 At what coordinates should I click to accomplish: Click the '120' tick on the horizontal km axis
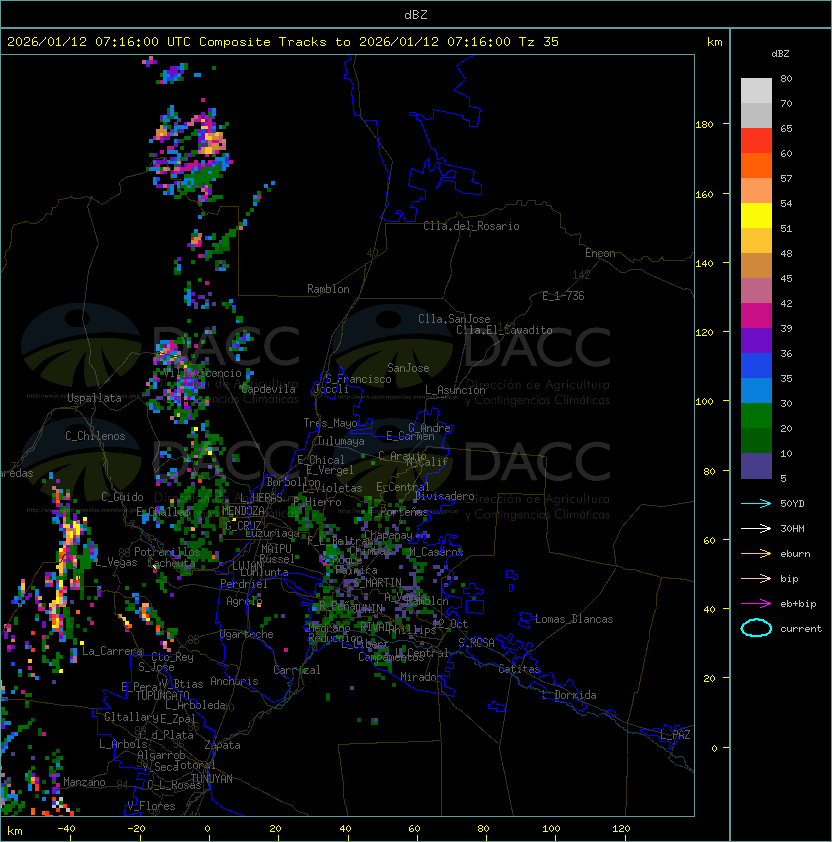click(x=621, y=828)
